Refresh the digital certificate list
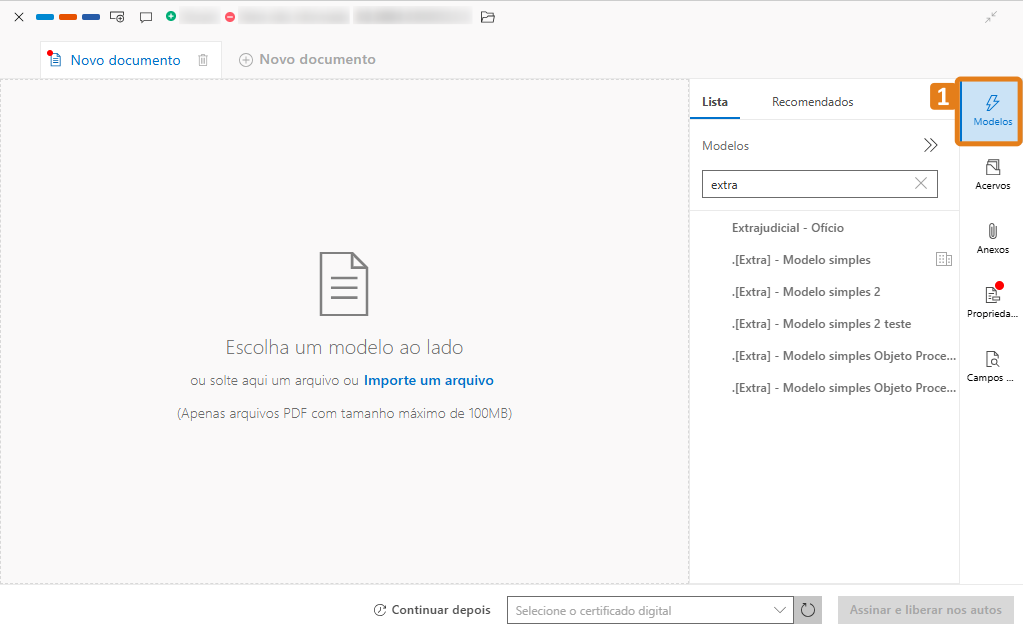This screenshot has height=629, width=1023. pyautogui.click(x=807, y=610)
